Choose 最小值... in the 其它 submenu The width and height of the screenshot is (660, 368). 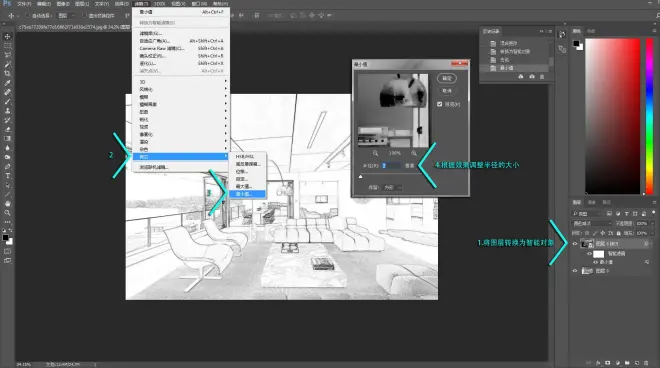pos(247,194)
